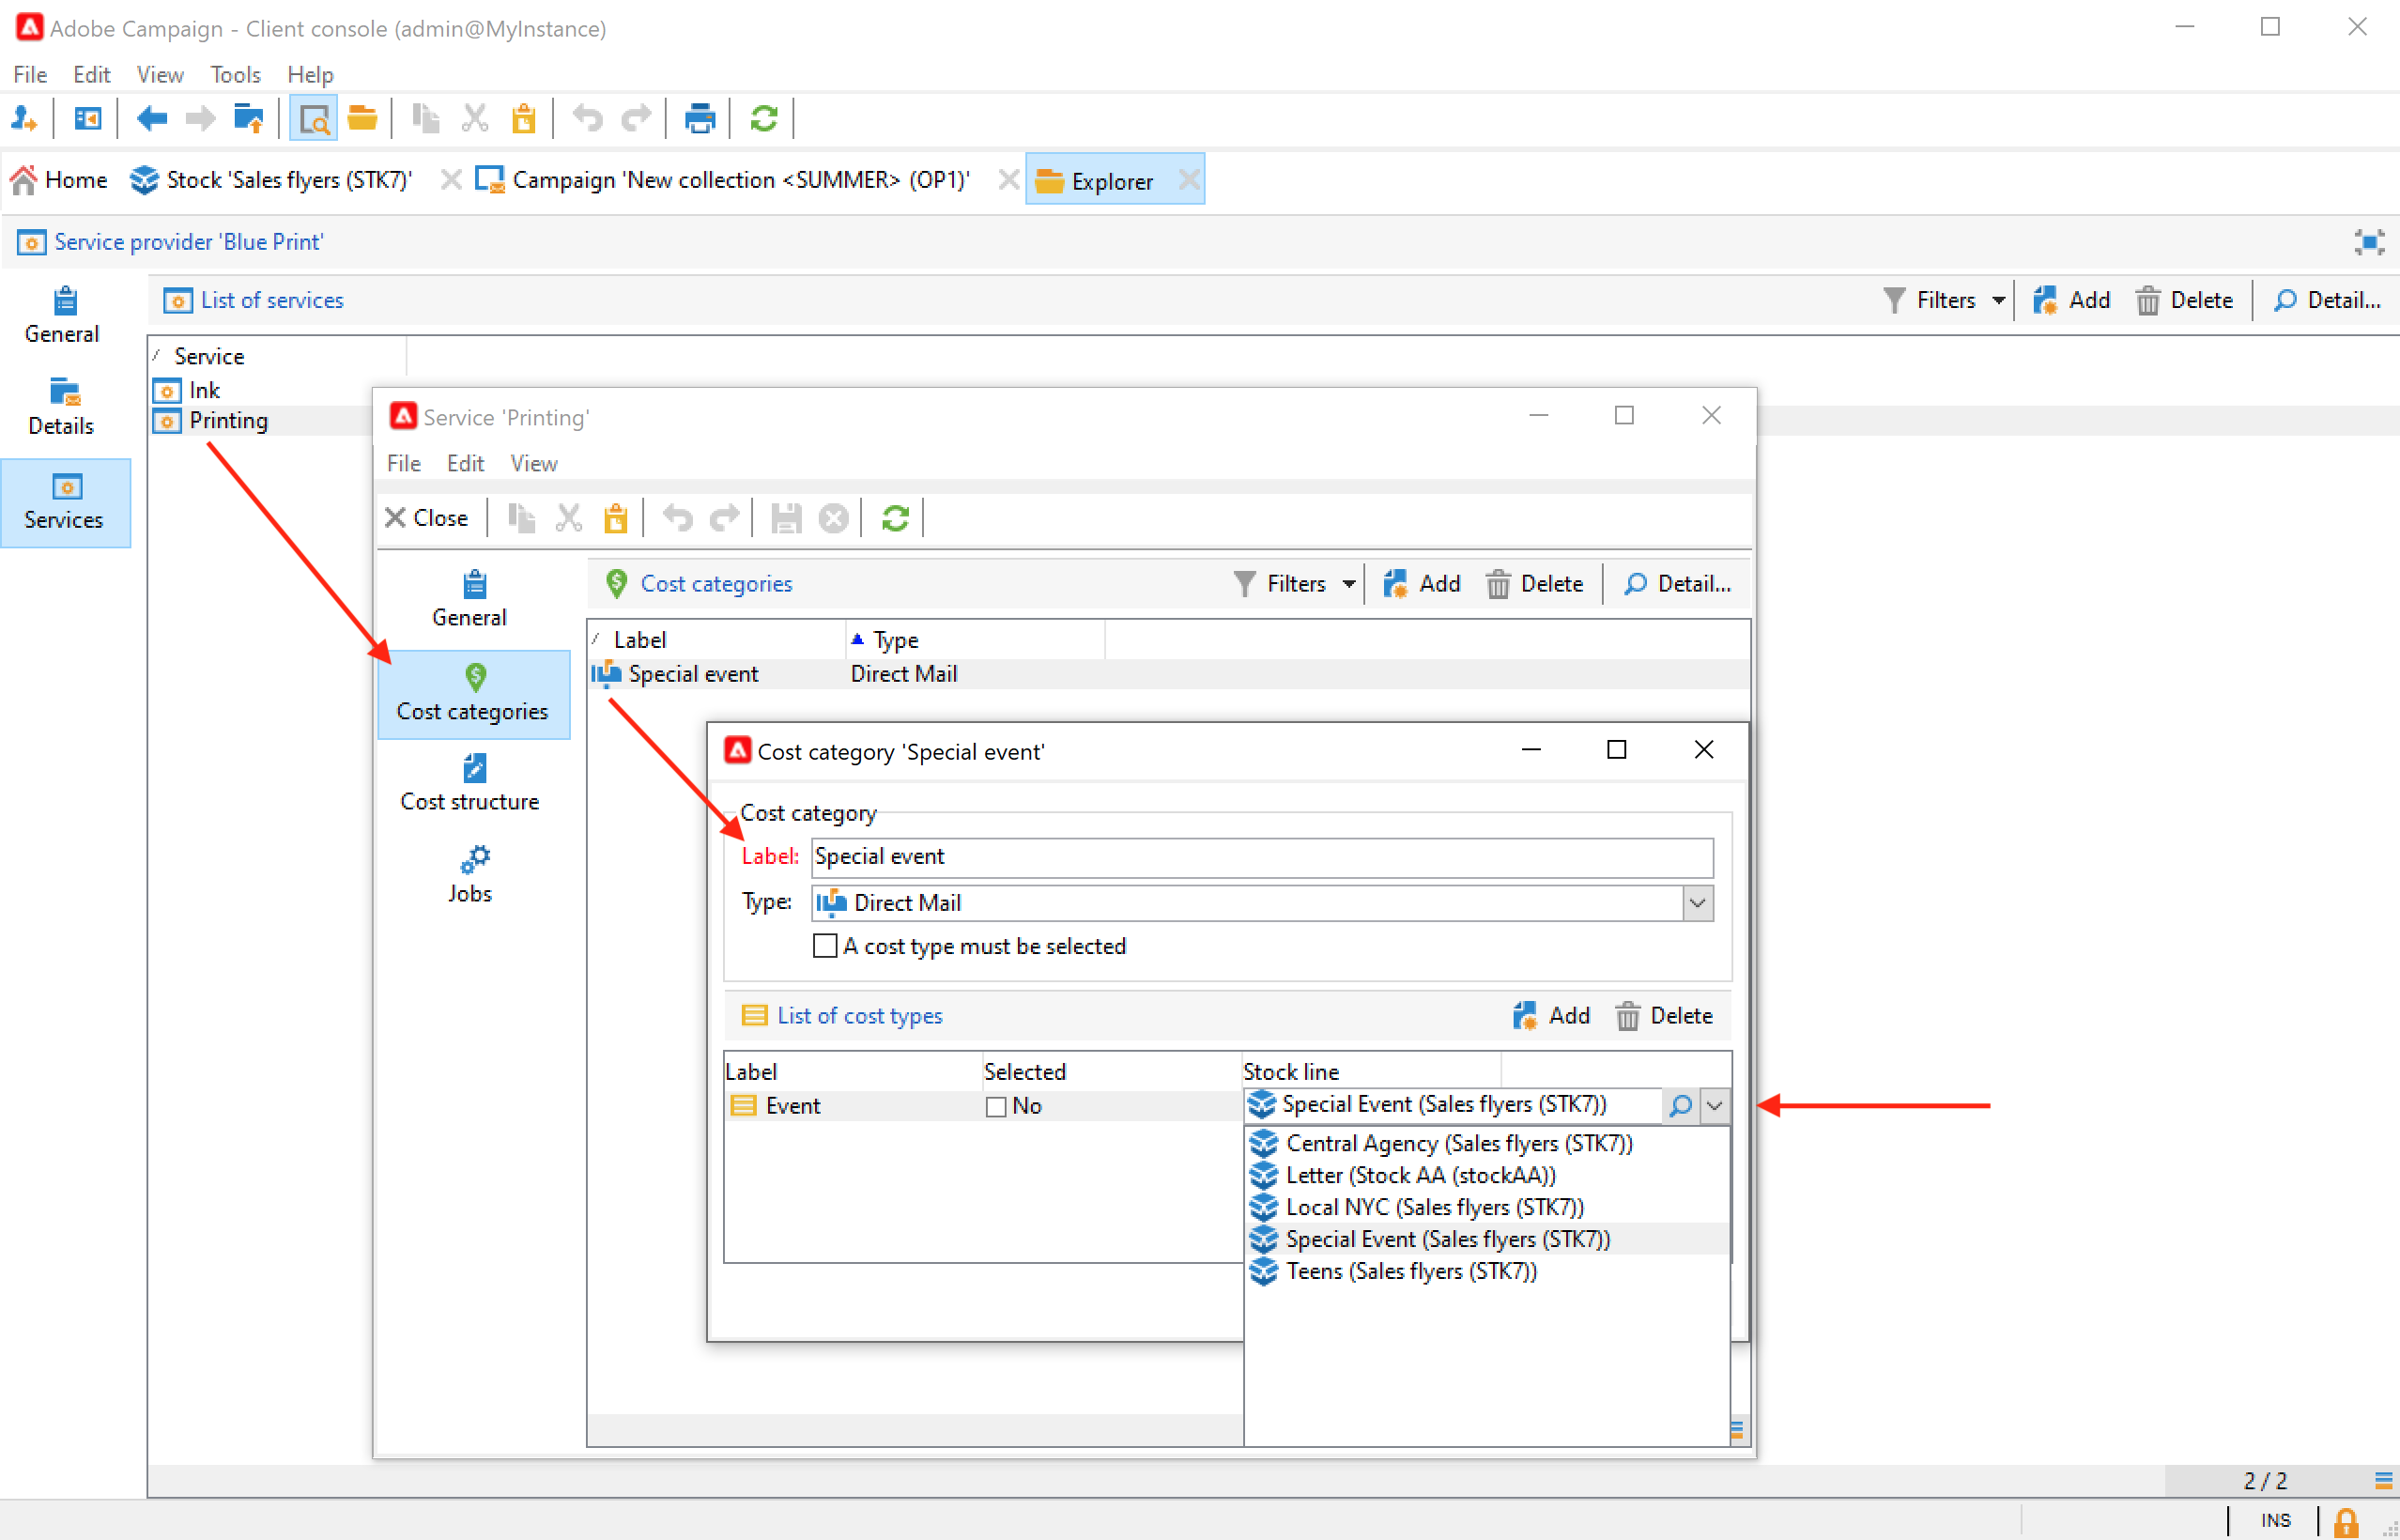Select the Details sidebar icon

point(63,392)
